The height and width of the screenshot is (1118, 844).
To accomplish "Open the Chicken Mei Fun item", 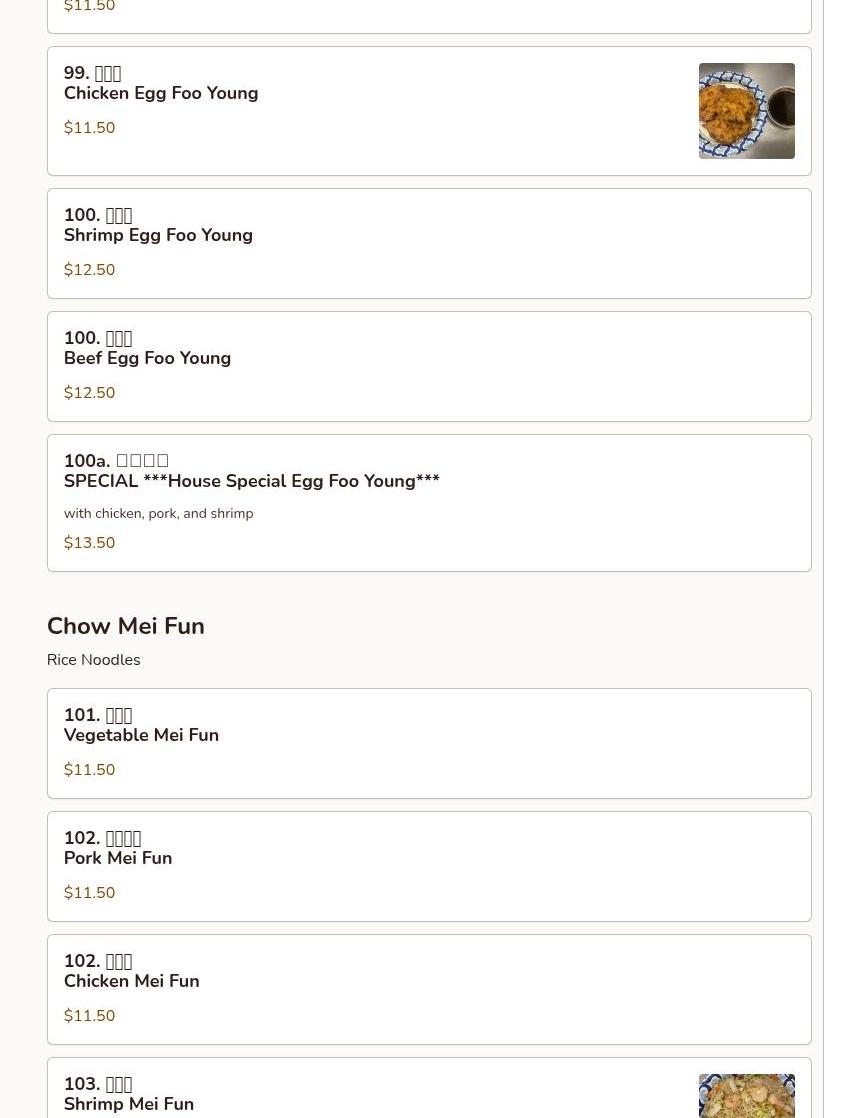I will click(x=131, y=981).
